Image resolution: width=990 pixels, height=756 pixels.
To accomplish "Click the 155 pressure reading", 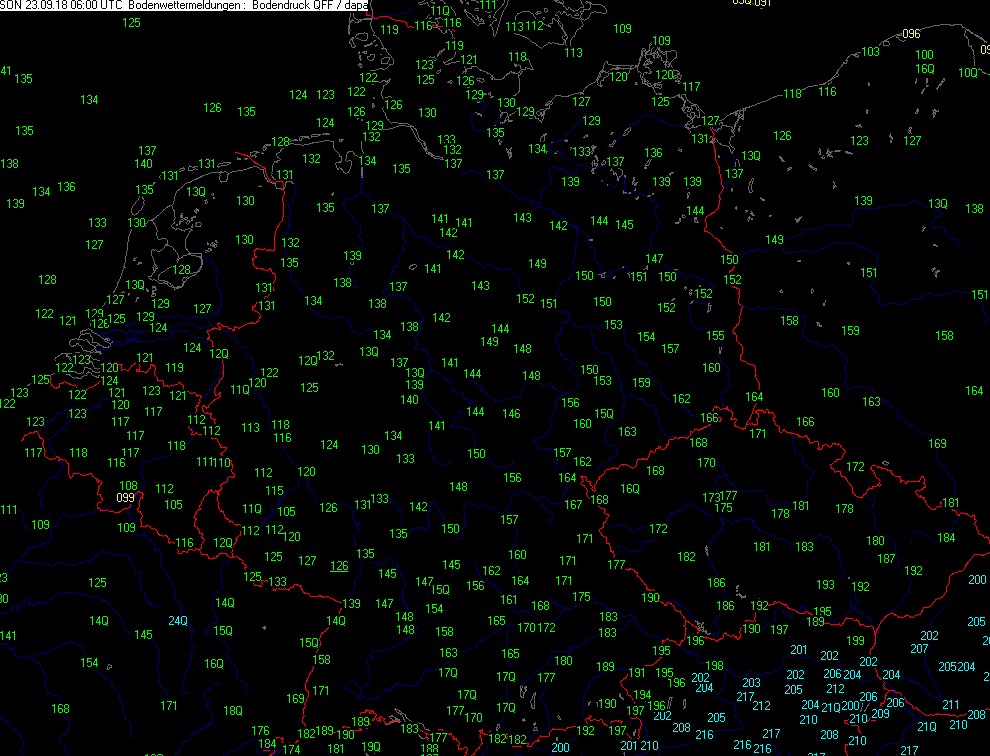I will point(715,336).
